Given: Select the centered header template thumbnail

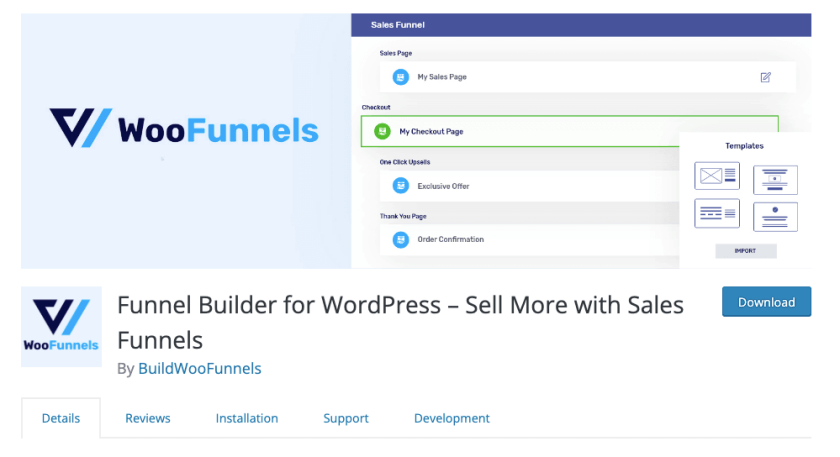Looking at the screenshot, I should [x=775, y=179].
